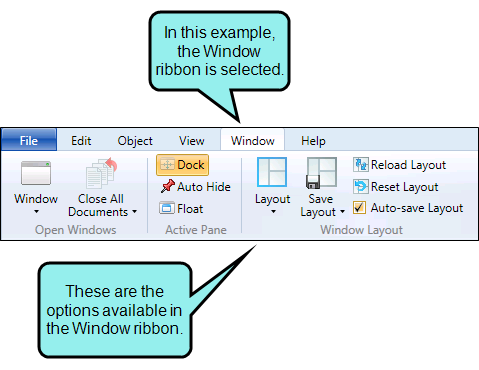Switch to the Object ribbon tab
Screen dimensions: 479x370
click(135, 141)
